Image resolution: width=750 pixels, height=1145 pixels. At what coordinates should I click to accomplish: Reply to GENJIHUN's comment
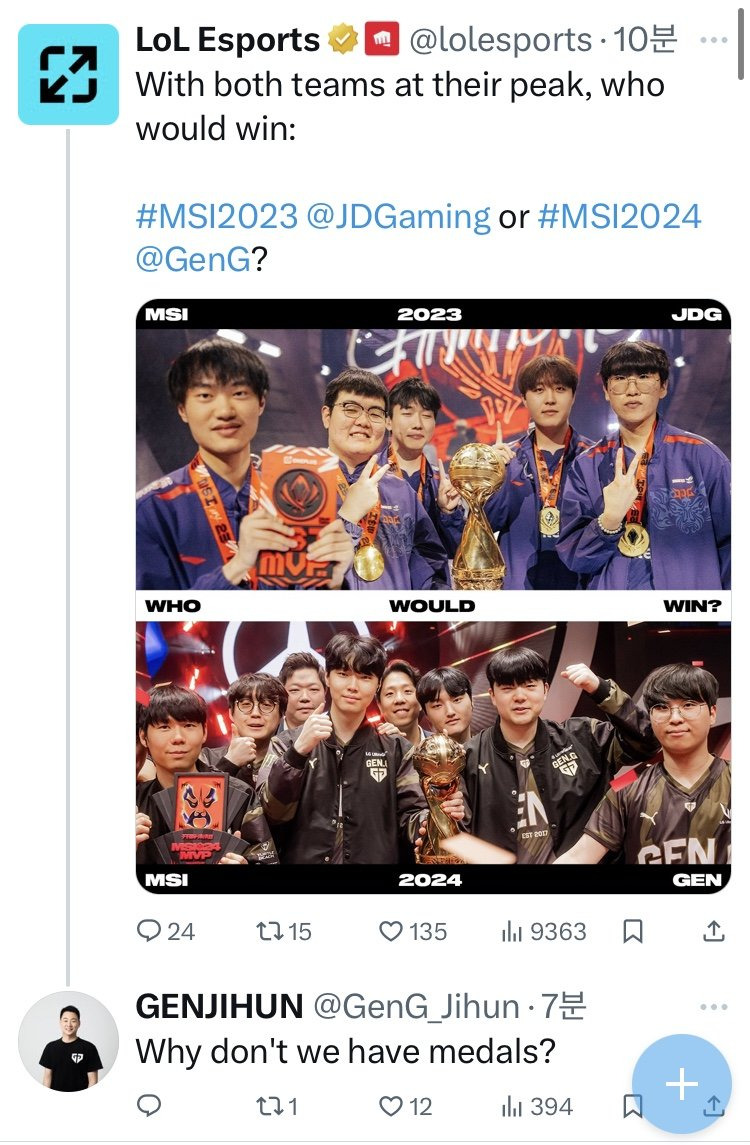pyautogui.click(x=149, y=1106)
